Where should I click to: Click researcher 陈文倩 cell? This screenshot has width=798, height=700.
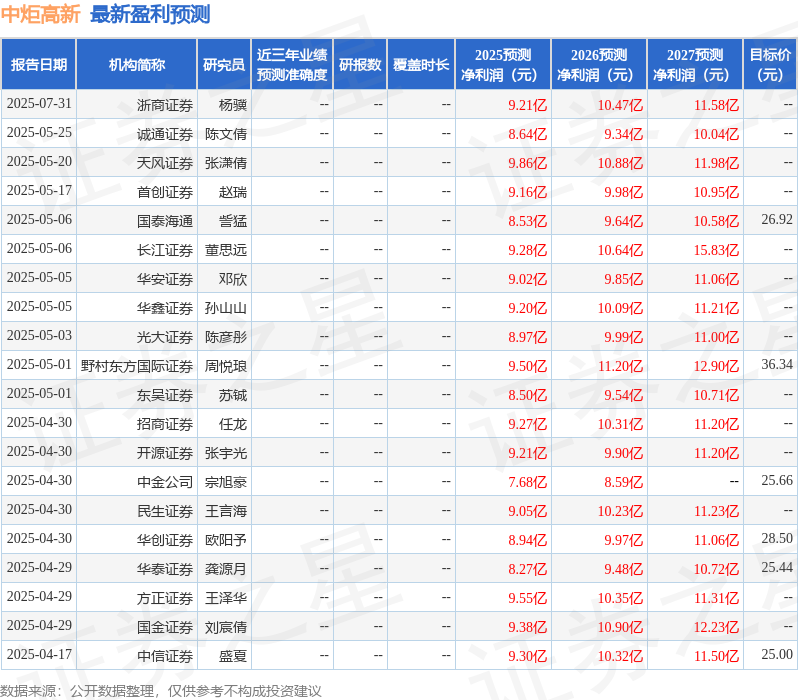pyautogui.click(x=226, y=134)
